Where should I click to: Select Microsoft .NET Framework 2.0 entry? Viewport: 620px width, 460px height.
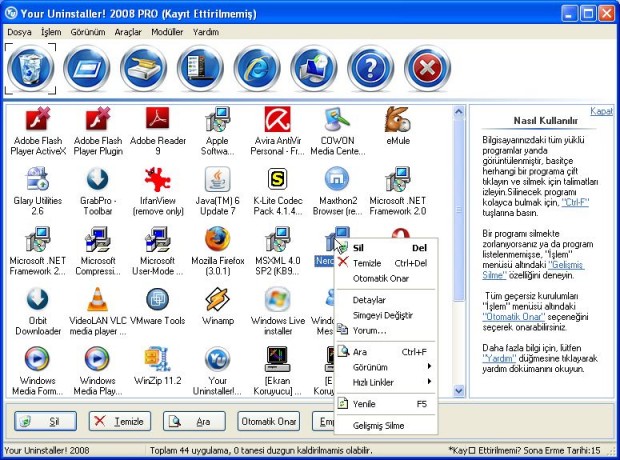pos(398,191)
